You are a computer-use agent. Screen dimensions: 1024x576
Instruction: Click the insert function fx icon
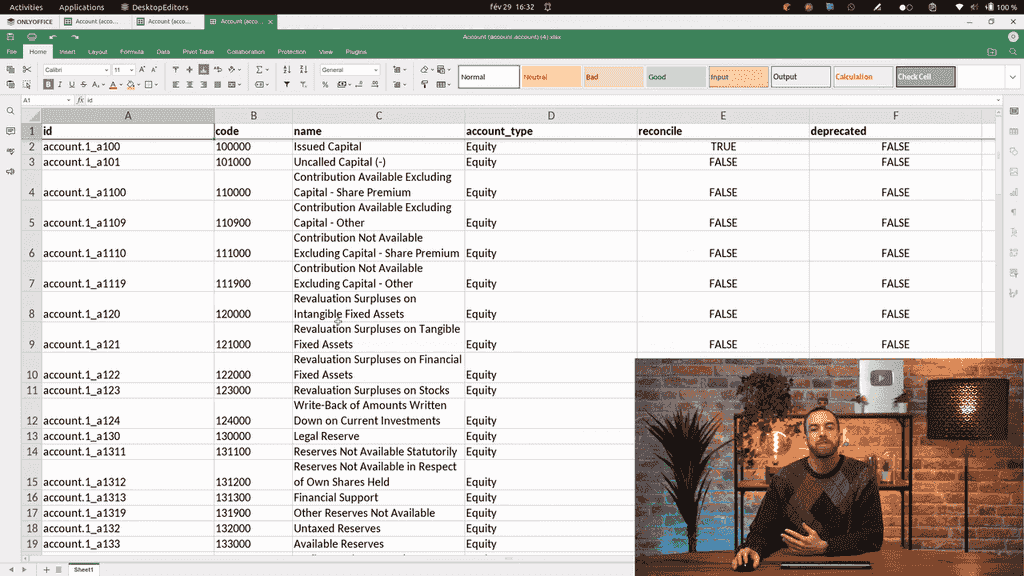80,101
